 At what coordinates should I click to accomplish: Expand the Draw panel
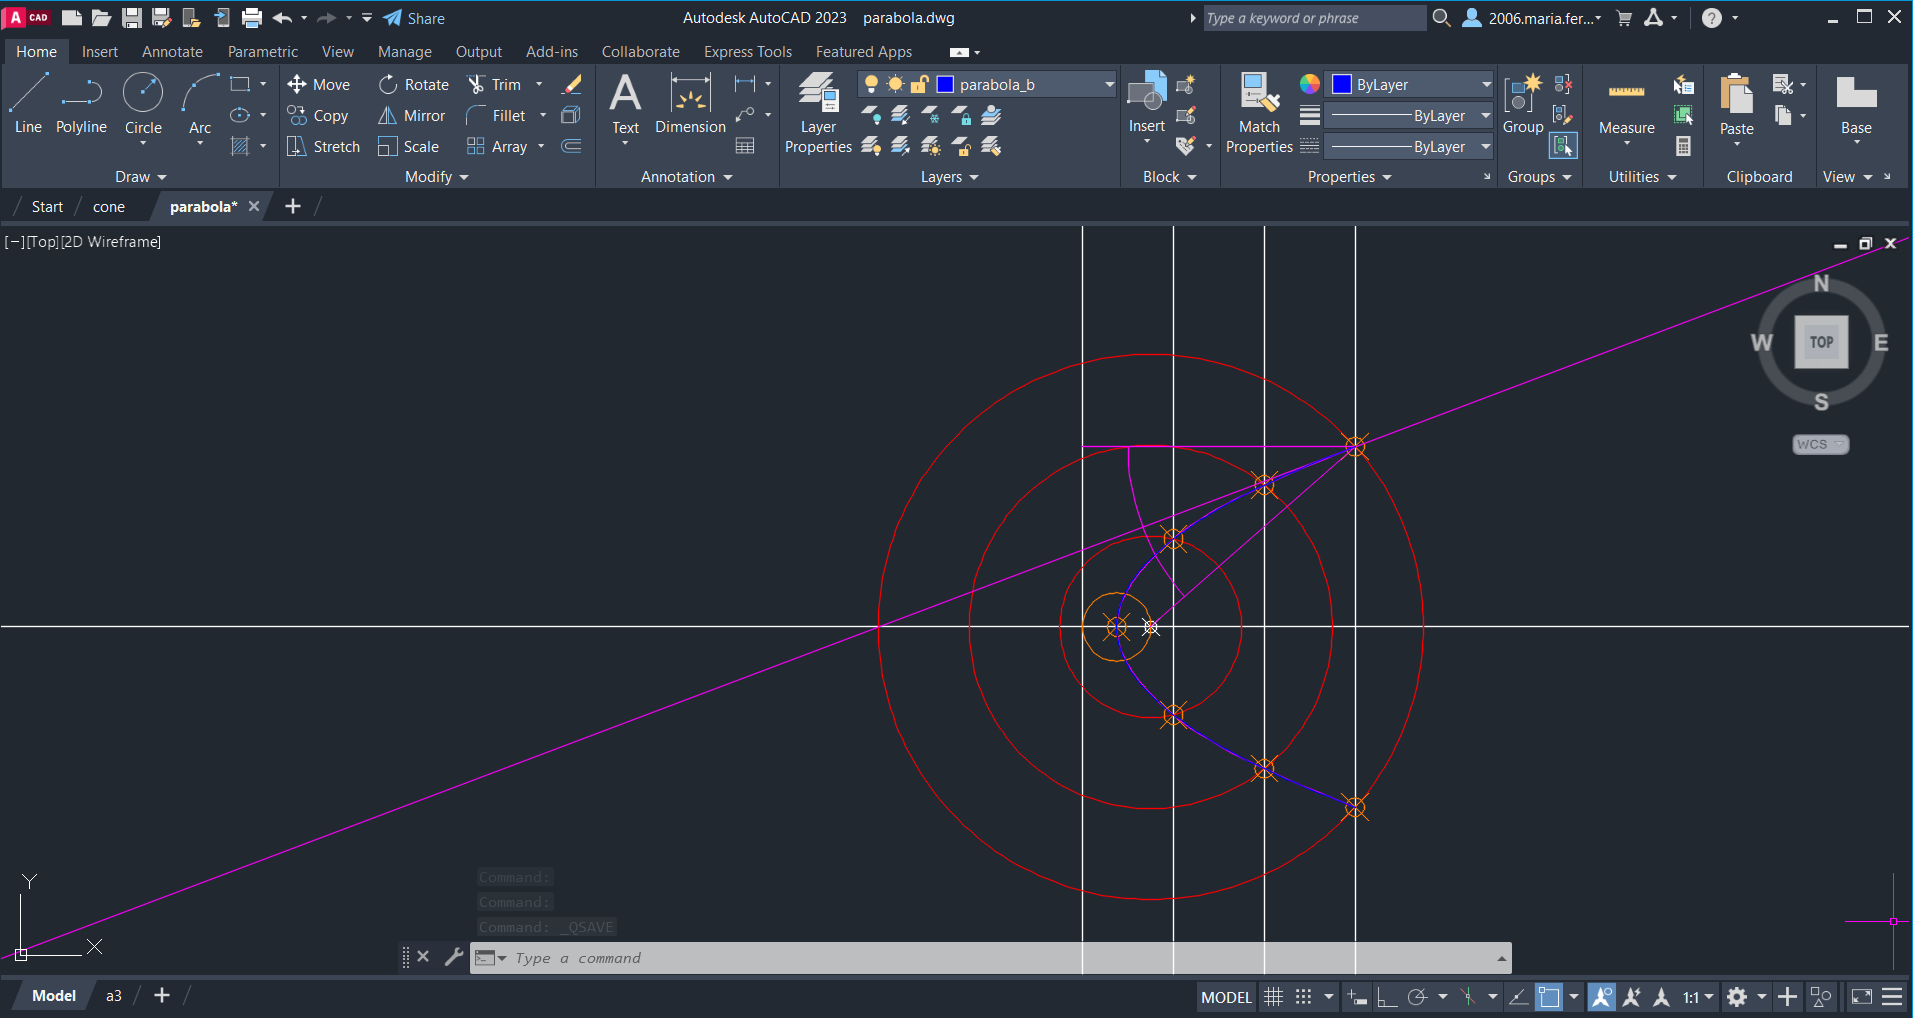pos(141,177)
